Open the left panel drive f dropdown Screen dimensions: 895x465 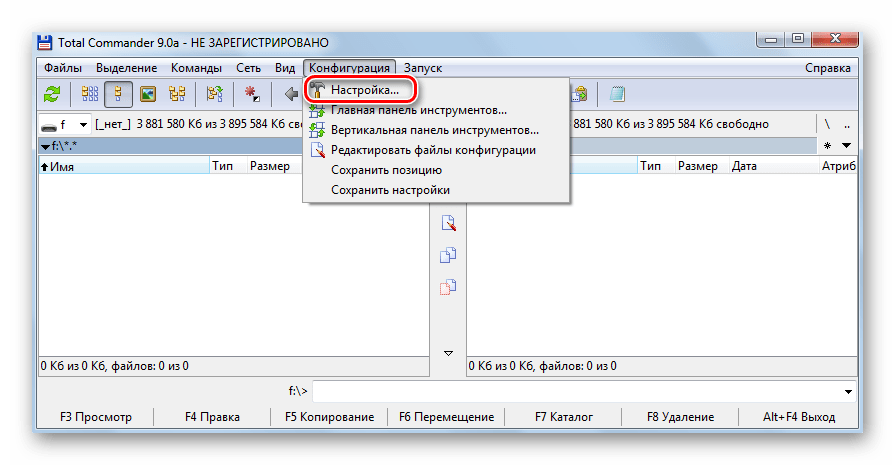83,124
